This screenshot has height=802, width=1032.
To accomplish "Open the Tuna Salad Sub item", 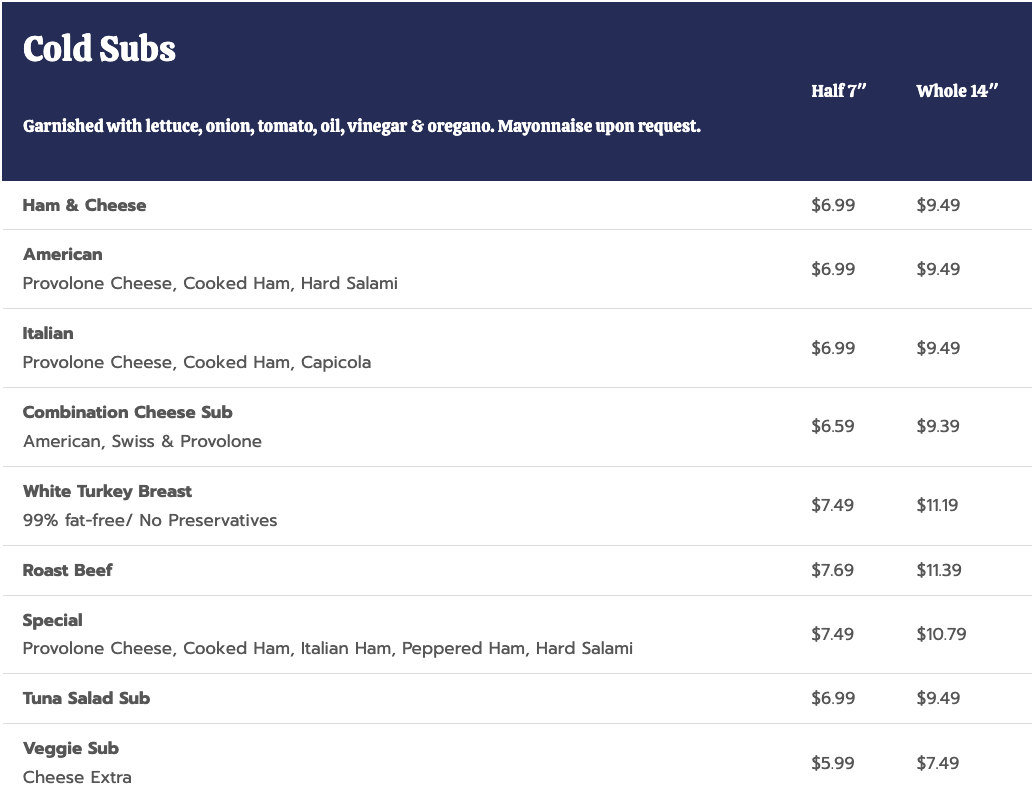I will pyautogui.click(x=86, y=698).
